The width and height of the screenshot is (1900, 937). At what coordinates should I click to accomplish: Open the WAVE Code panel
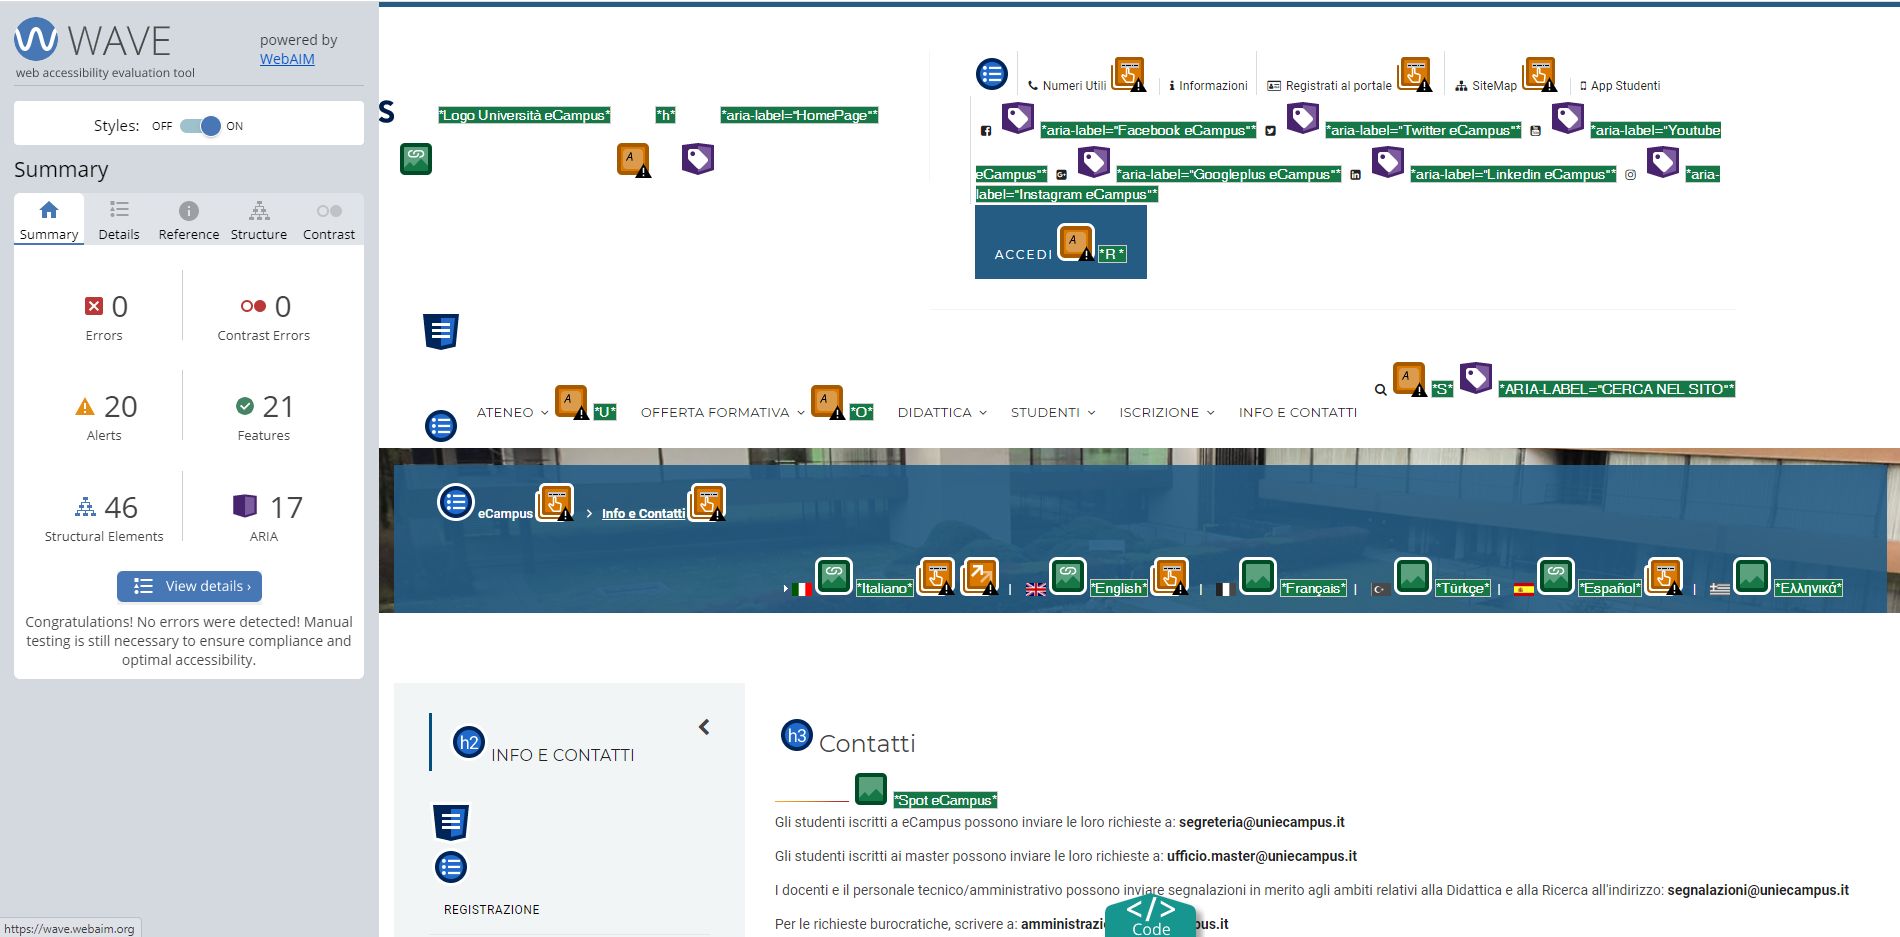(x=1150, y=917)
